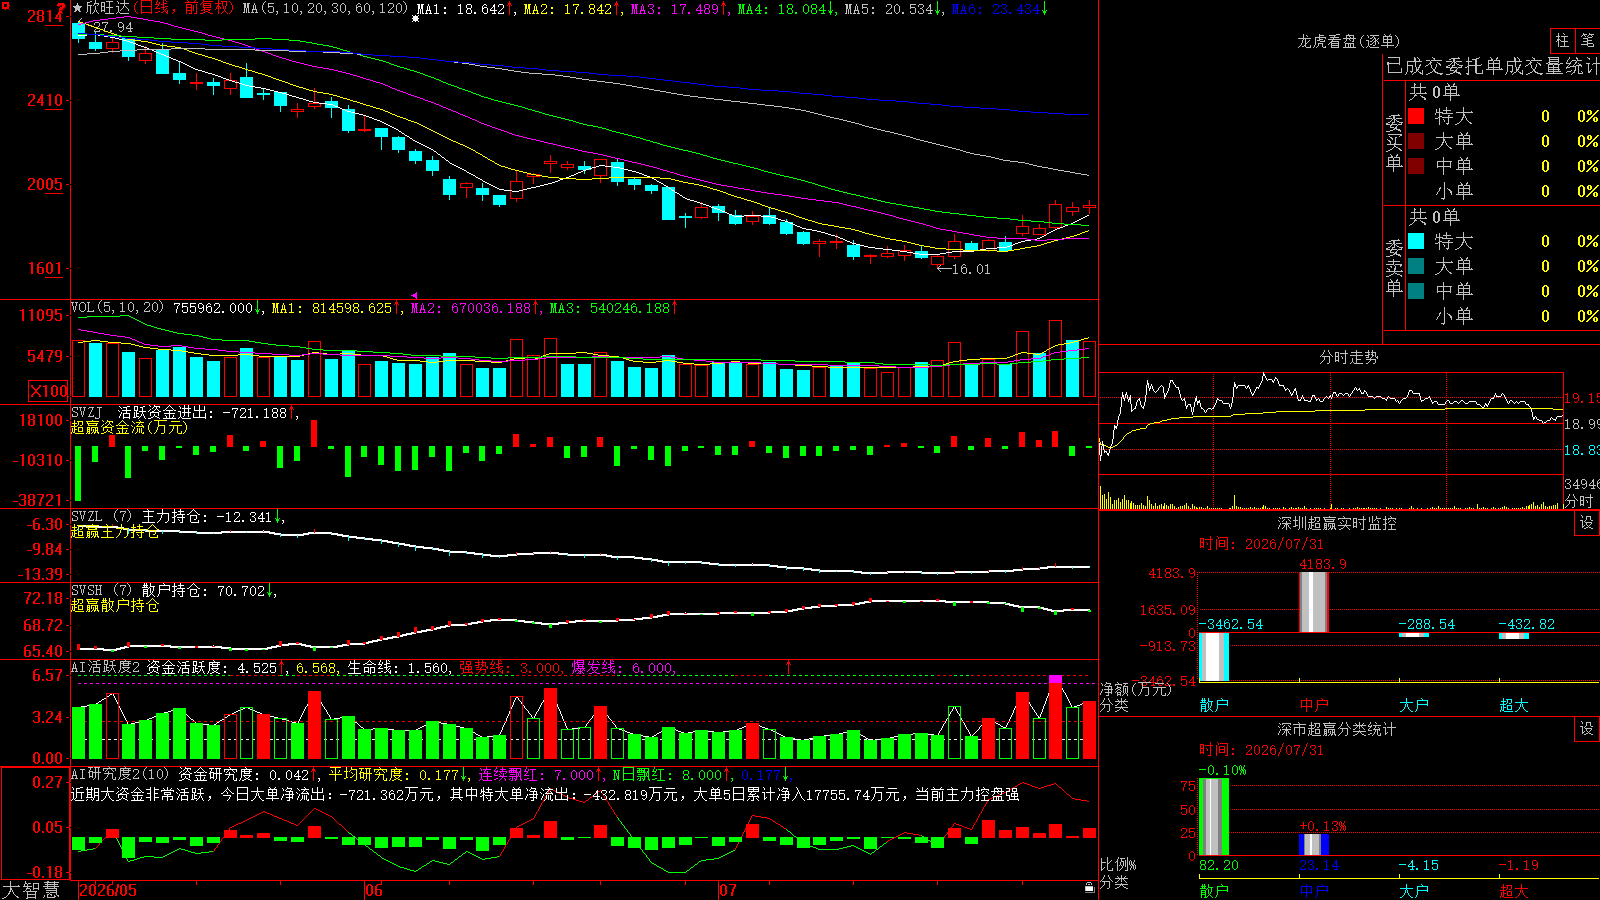Click the small red square icon at top-left corner
1600x900 pixels.
tap(4, 4)
